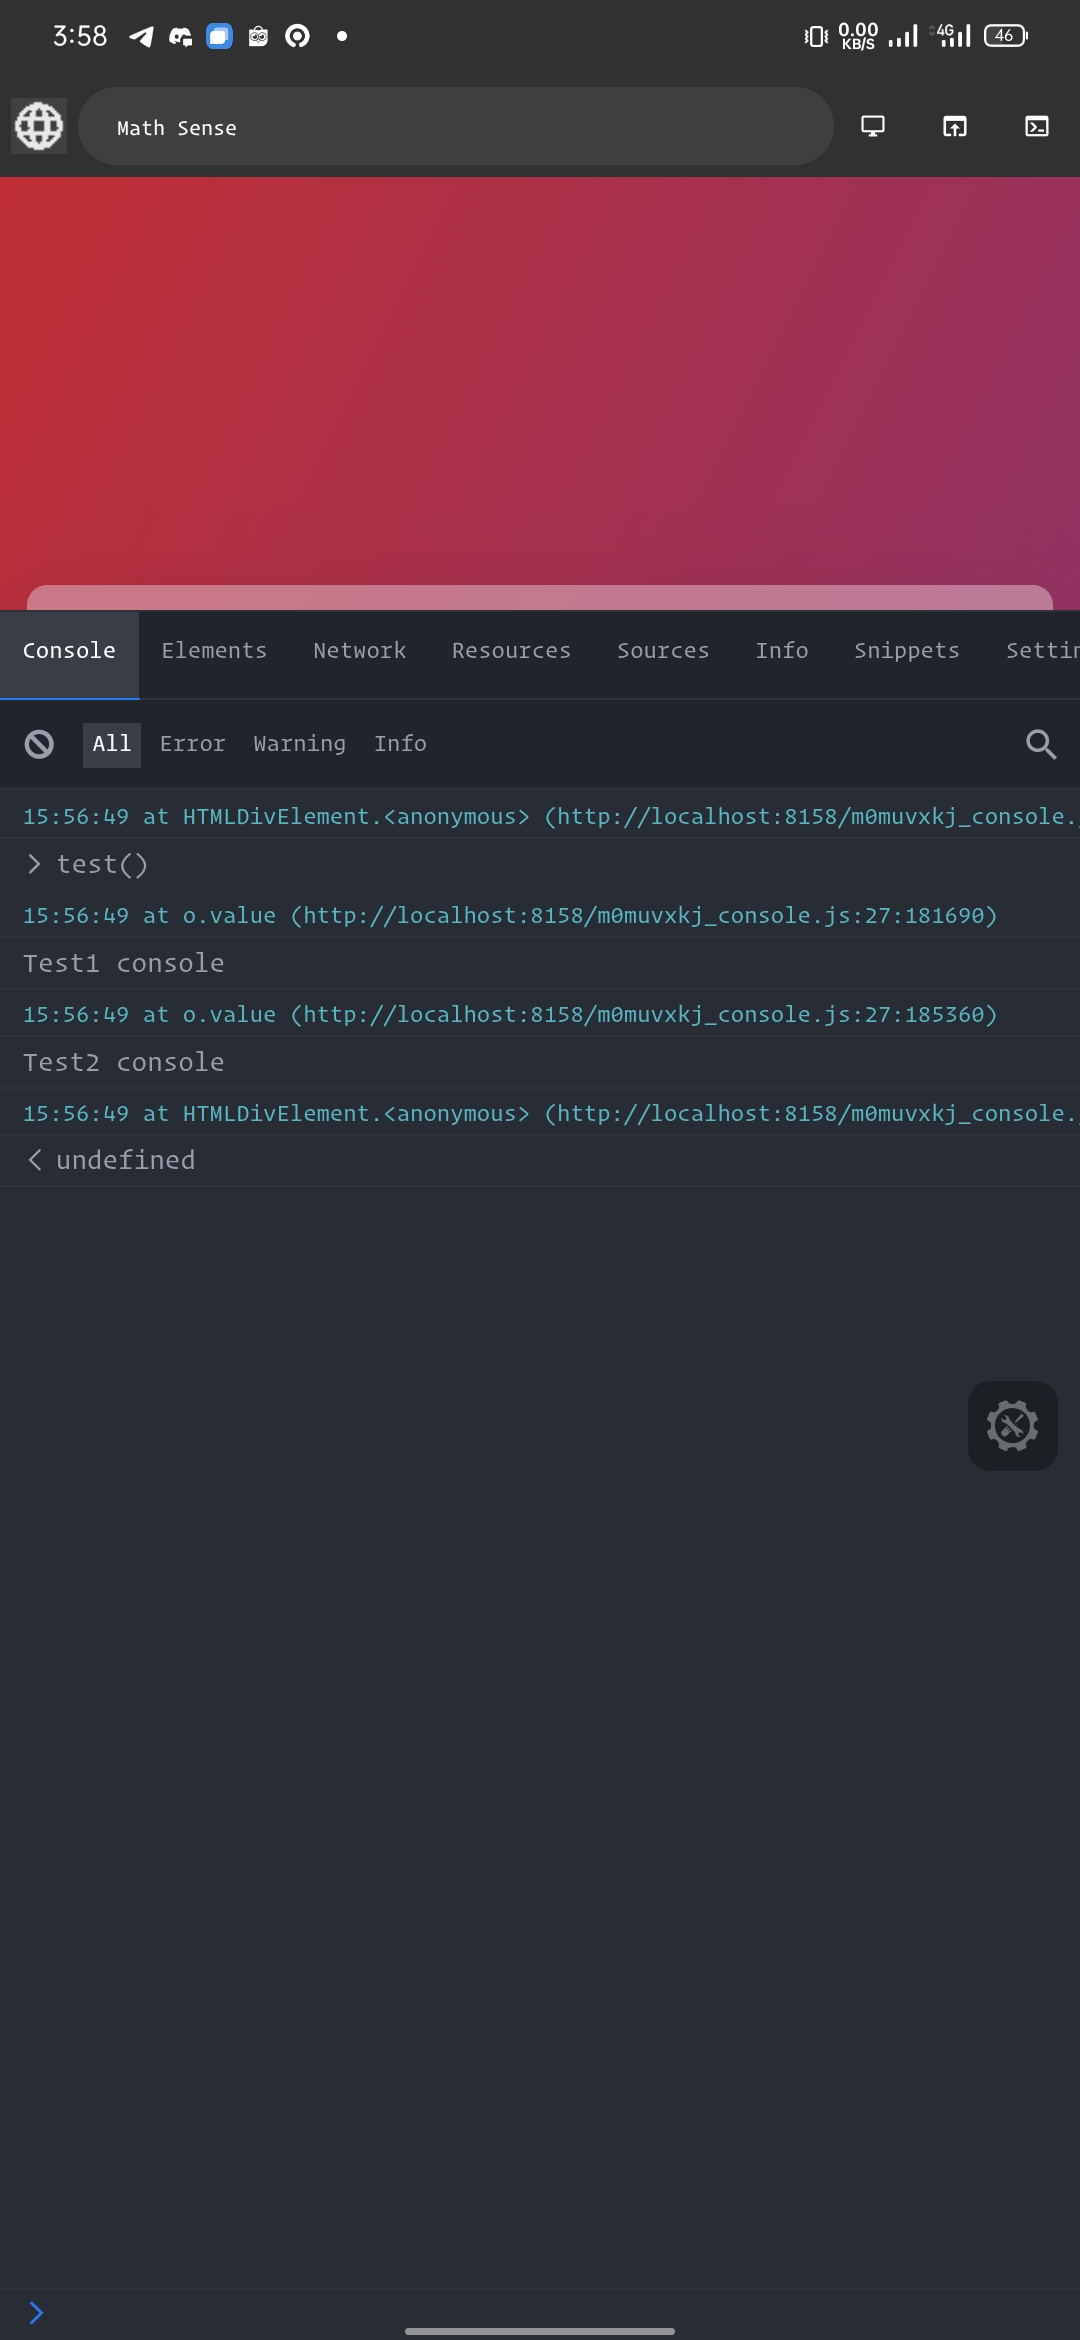Open console search with the magnifier icon
The image size is (1080, 2340).
[1040, 743]
